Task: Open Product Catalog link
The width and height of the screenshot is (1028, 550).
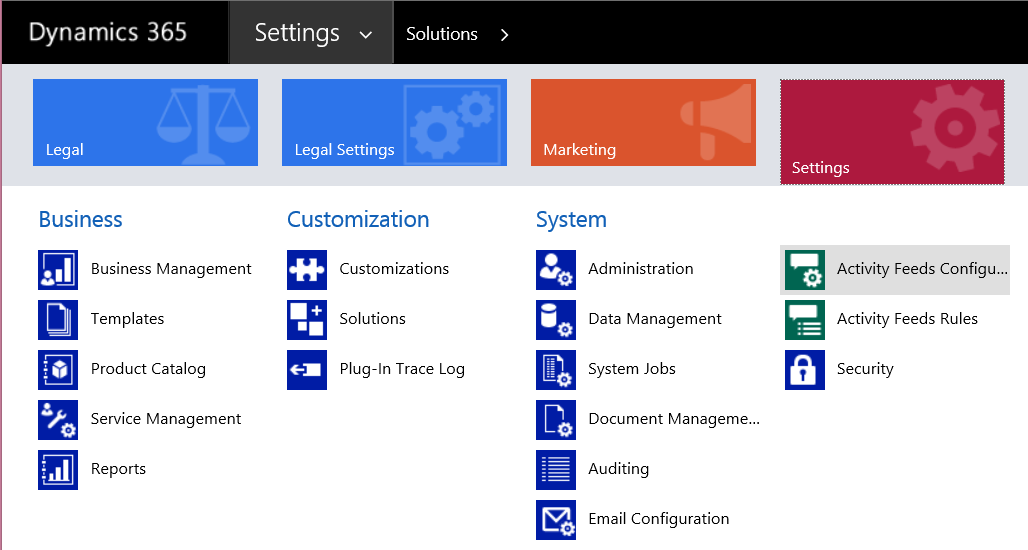Action: [x=148, y=369]
